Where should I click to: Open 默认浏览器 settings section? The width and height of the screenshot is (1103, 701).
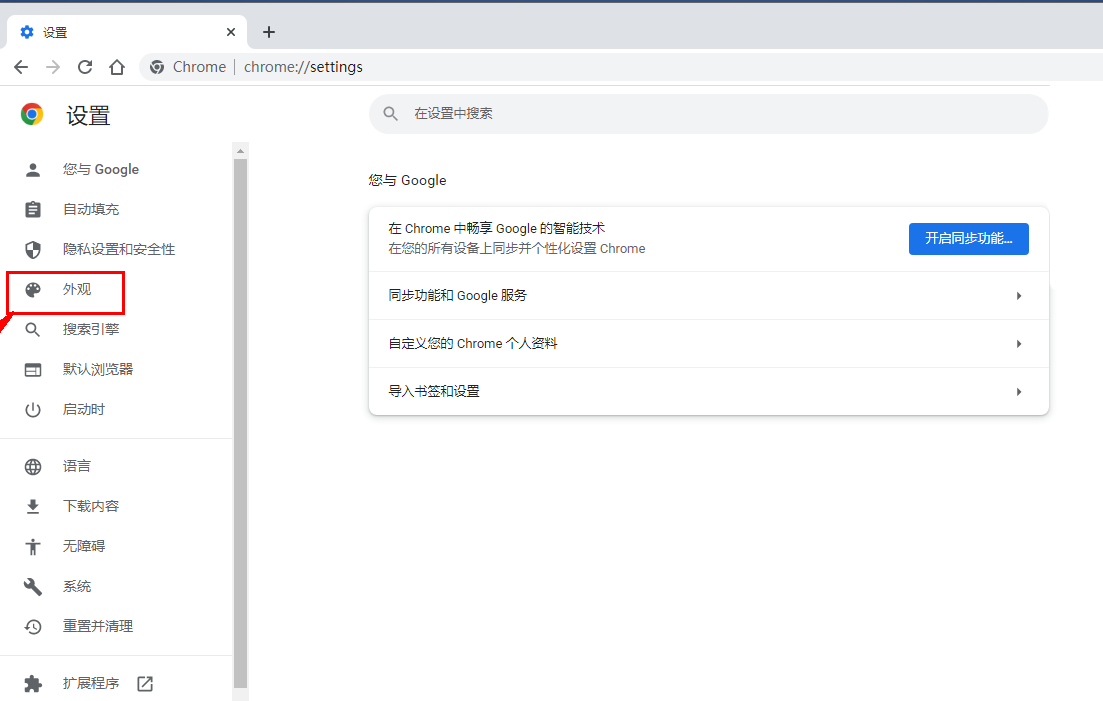[98, 370]
